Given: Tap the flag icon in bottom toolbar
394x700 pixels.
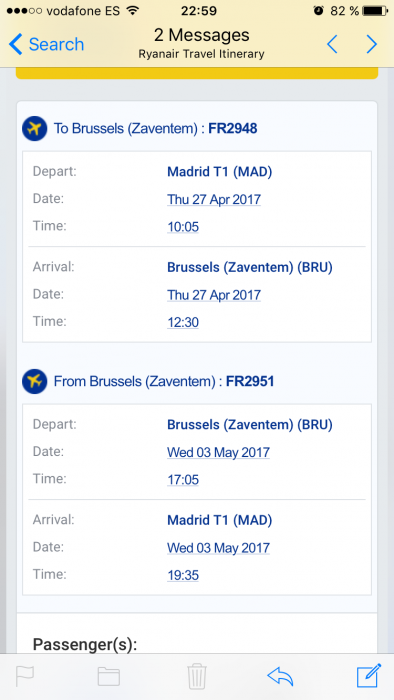Looking at the screenshot, I should coord(25,676).
